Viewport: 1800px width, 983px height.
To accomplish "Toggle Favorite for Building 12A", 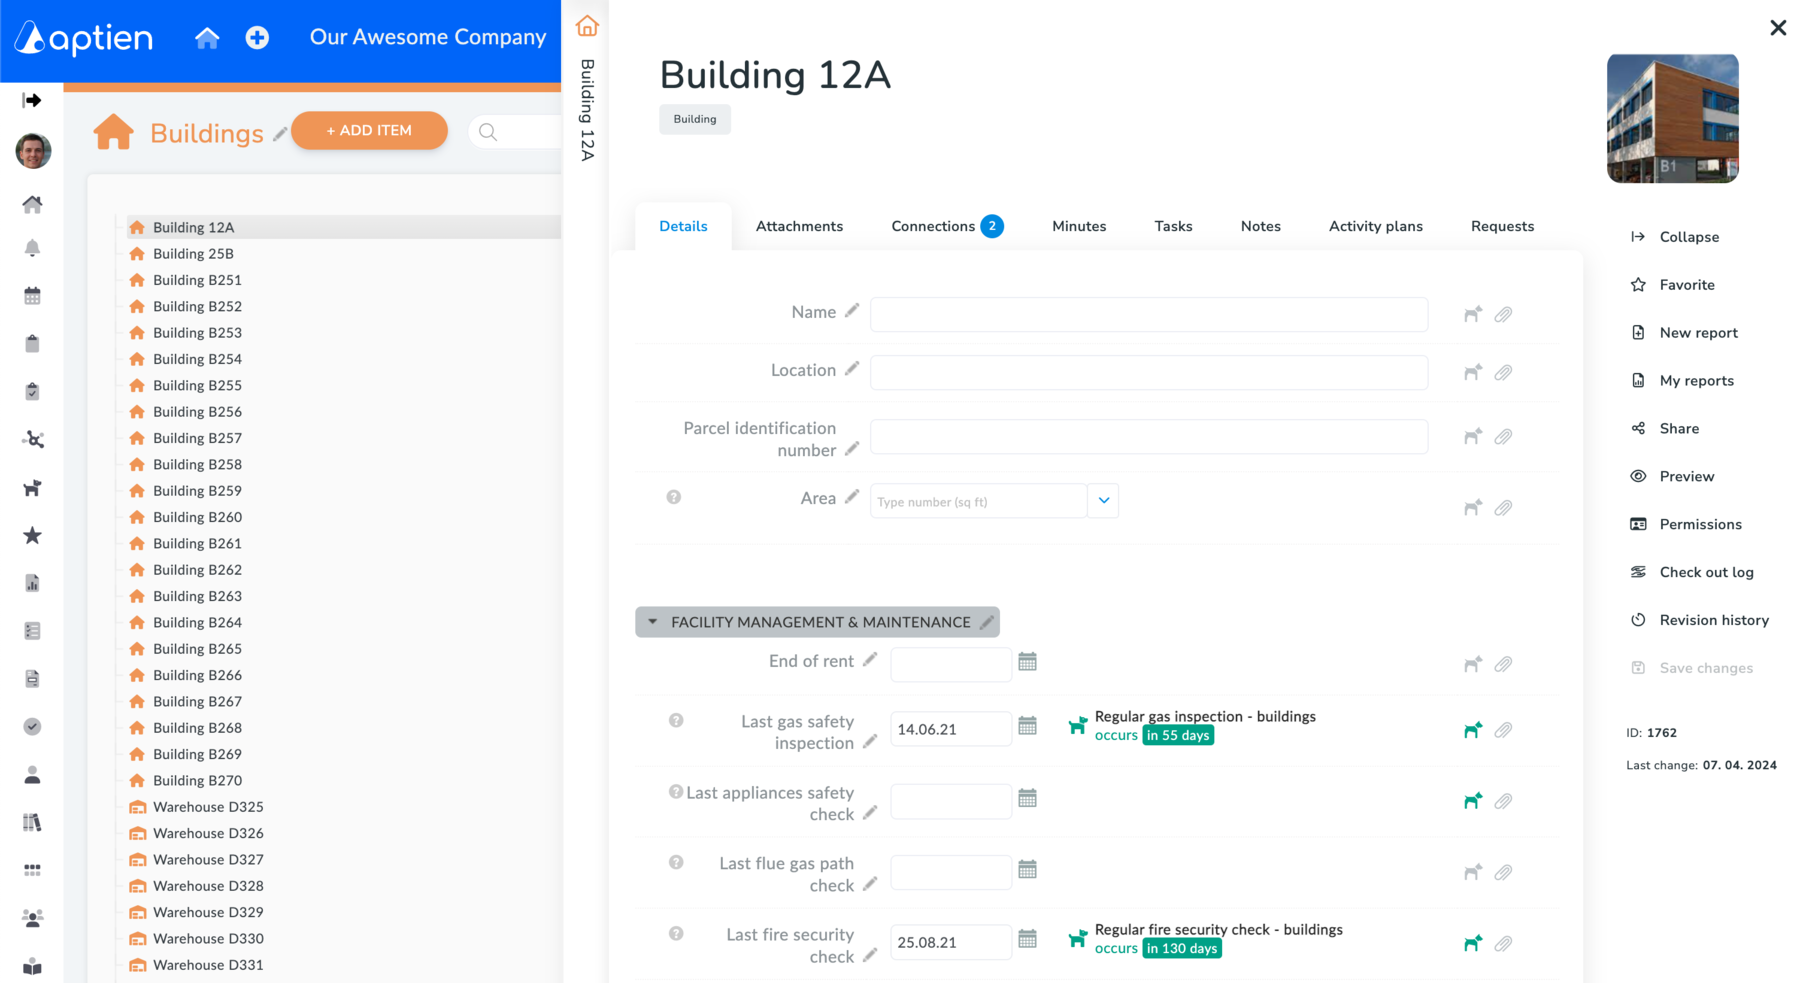I will (1686, 285).
